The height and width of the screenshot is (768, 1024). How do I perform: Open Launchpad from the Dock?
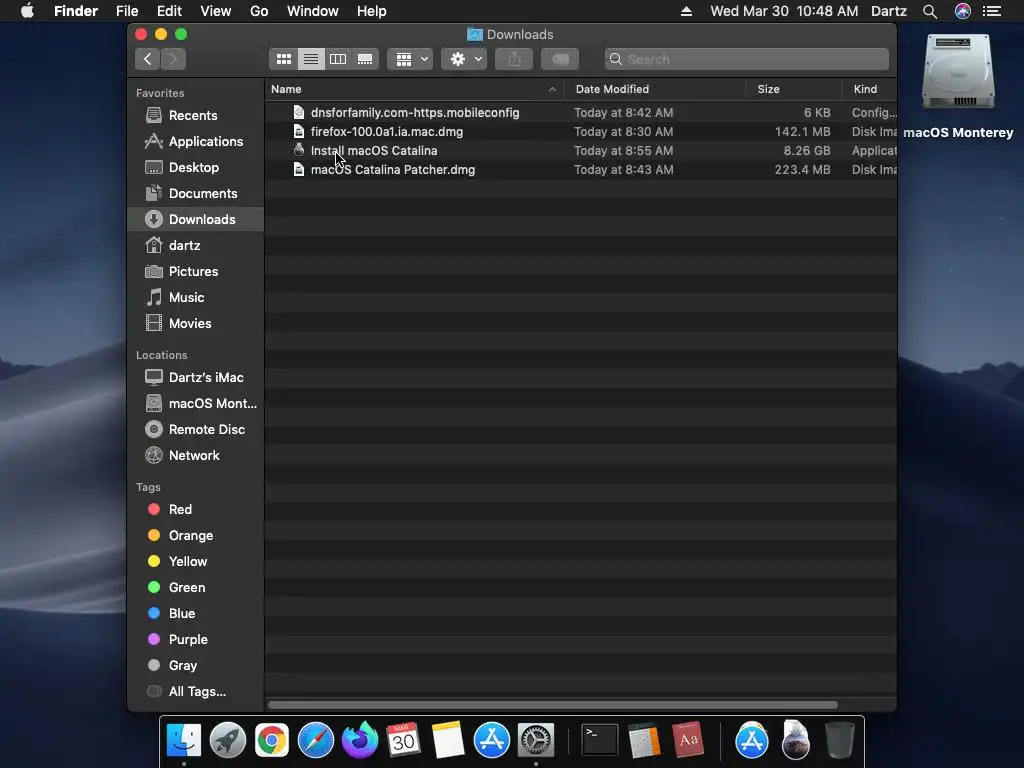(228, 740)
